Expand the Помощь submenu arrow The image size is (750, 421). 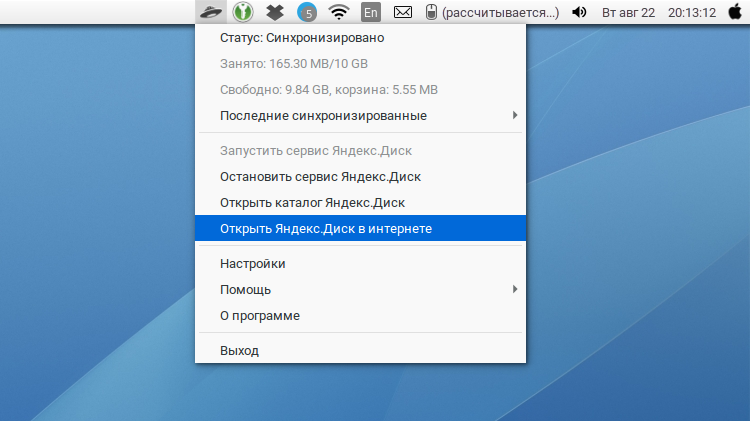[515, 289]
